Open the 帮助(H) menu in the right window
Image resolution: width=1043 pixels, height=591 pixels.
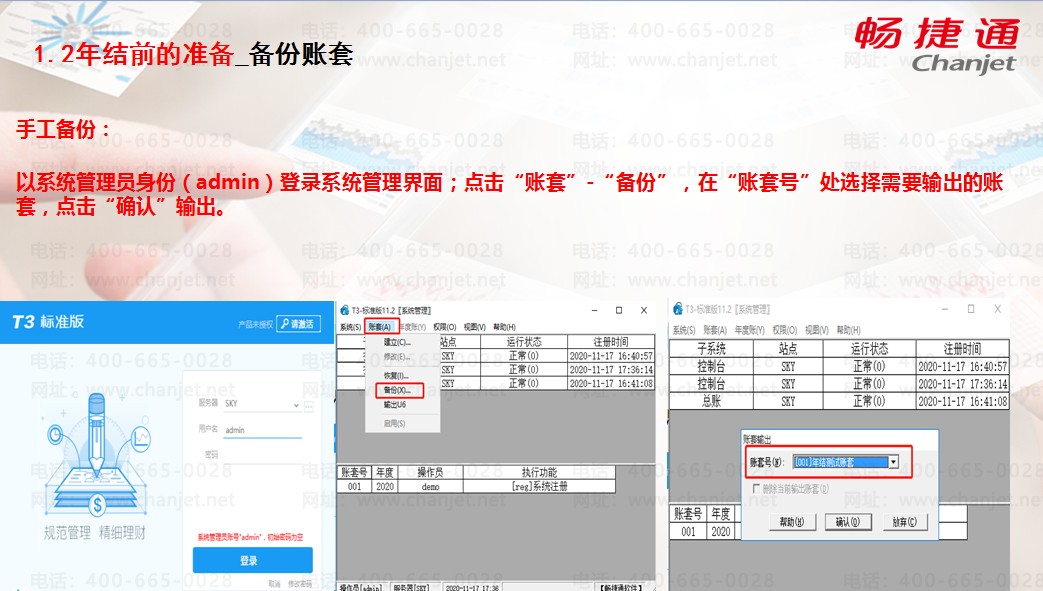click(x=849, y=330)
